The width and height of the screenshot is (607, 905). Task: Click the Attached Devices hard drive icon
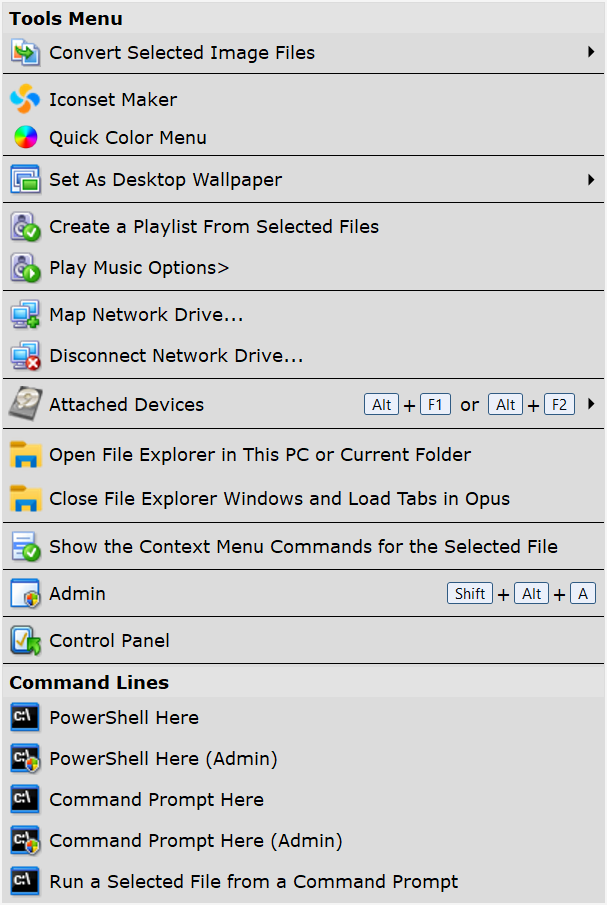coord(25,405)
